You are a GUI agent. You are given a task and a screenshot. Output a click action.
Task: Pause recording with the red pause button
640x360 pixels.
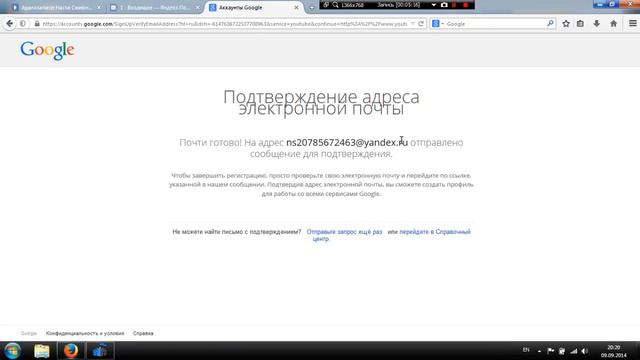(454, 5)
